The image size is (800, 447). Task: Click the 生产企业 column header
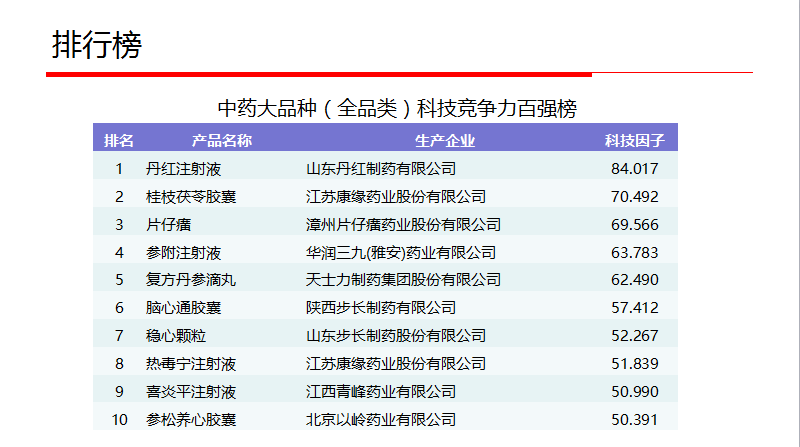pyautogui.click(x=444, y=140)
